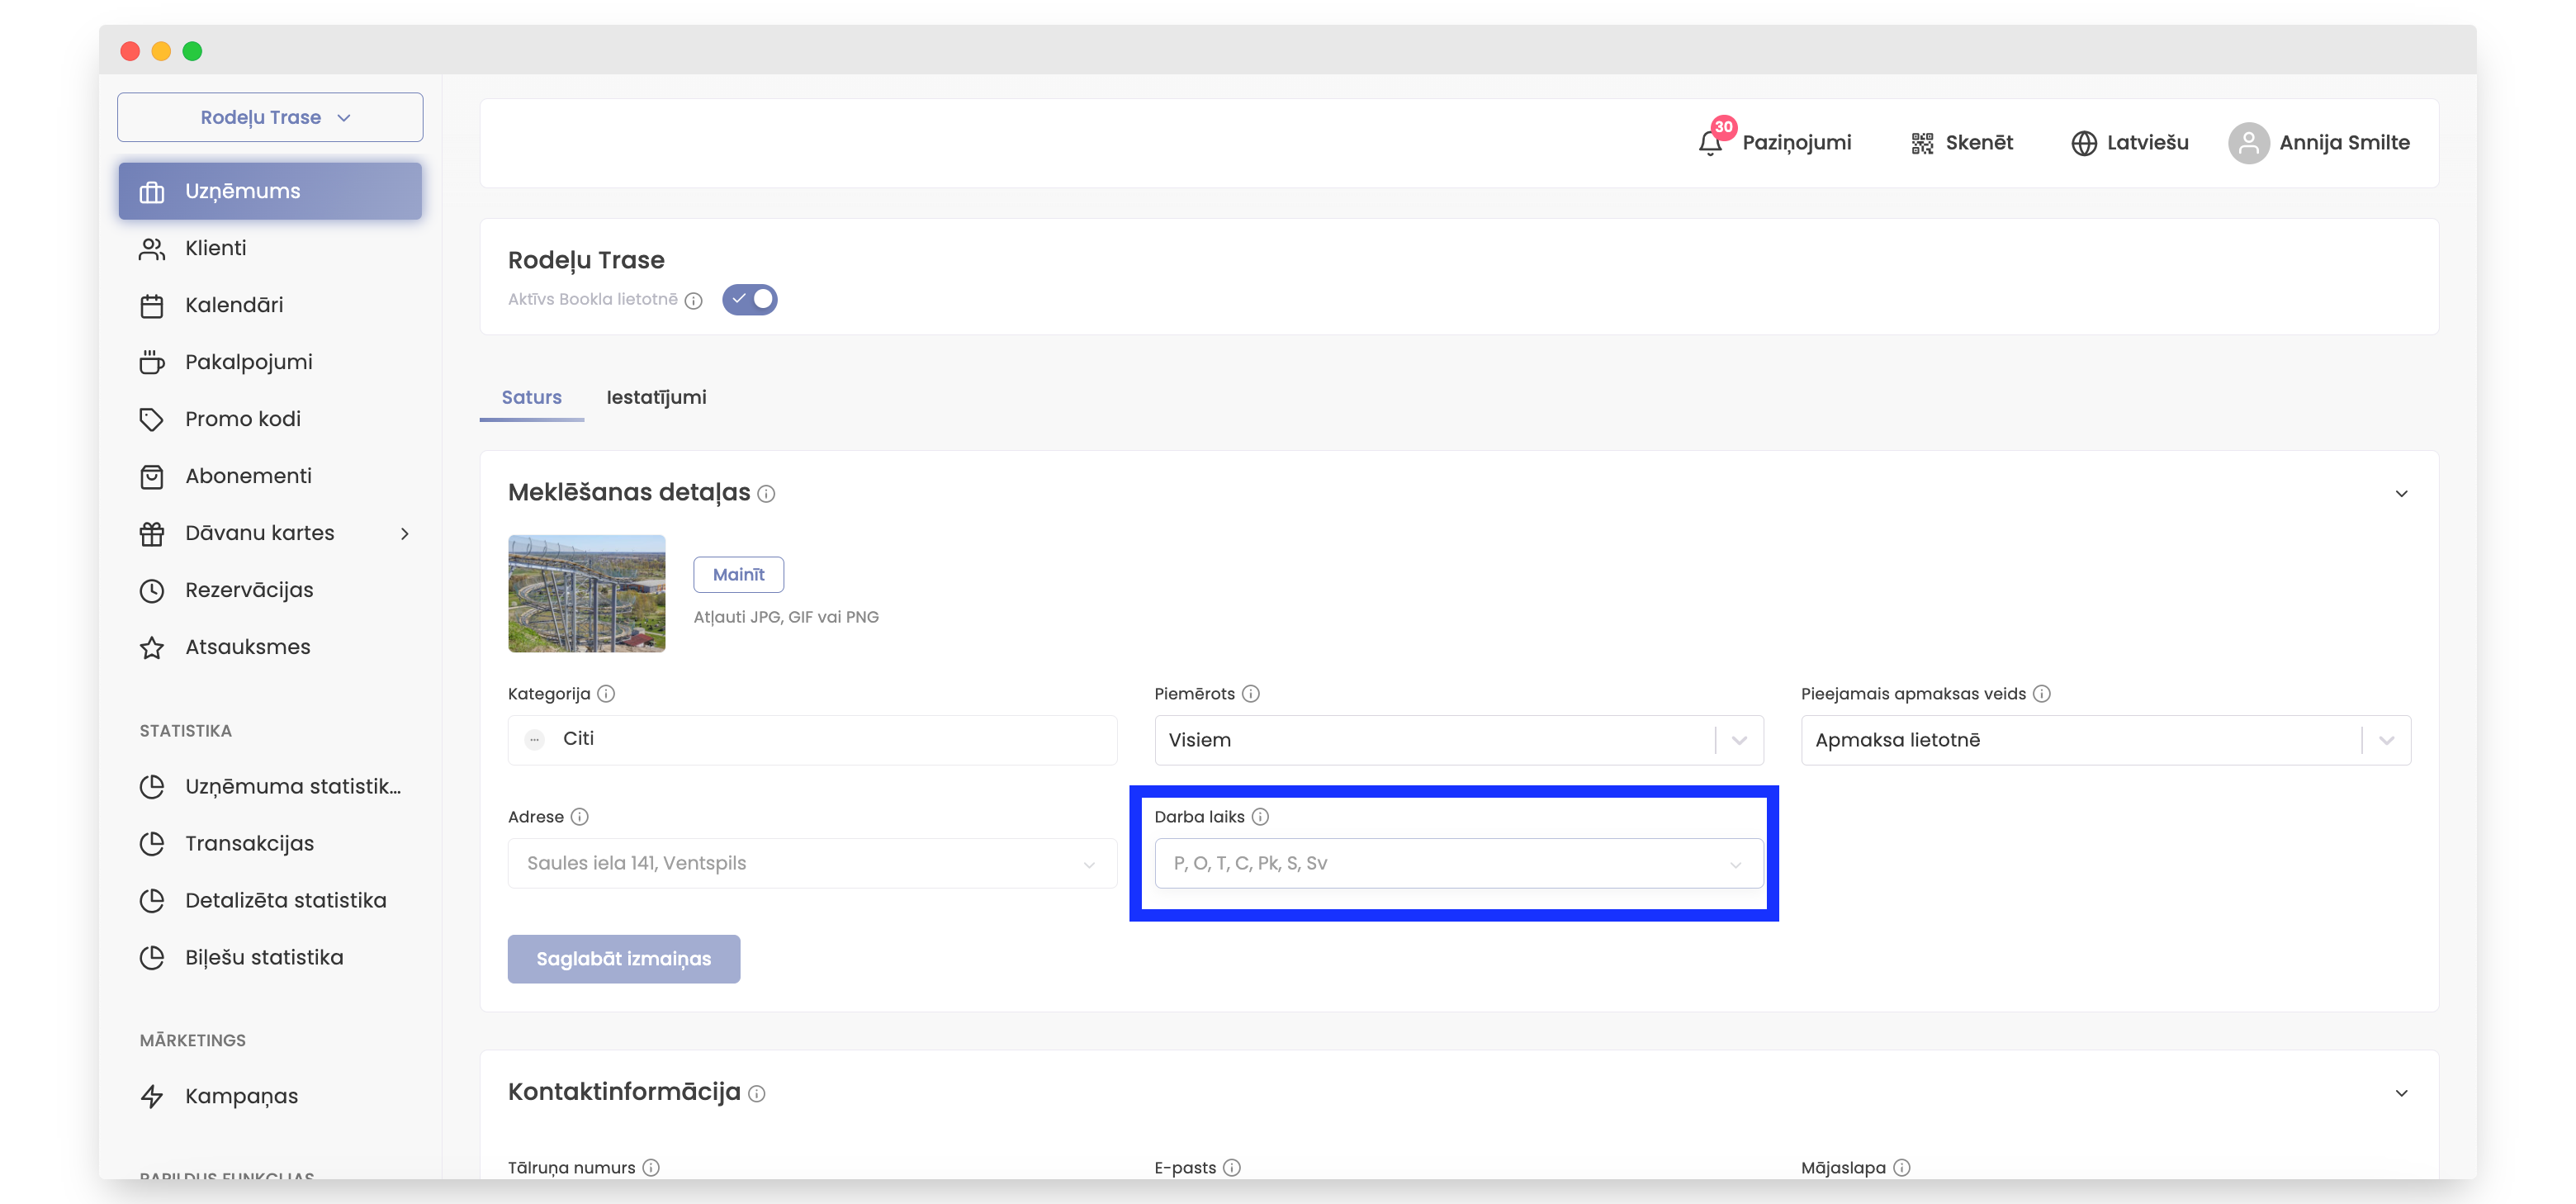Click the Dāvanu kartes gift icon
The height and width of the screenshot is (1204, 2576).
click(152, 534)
